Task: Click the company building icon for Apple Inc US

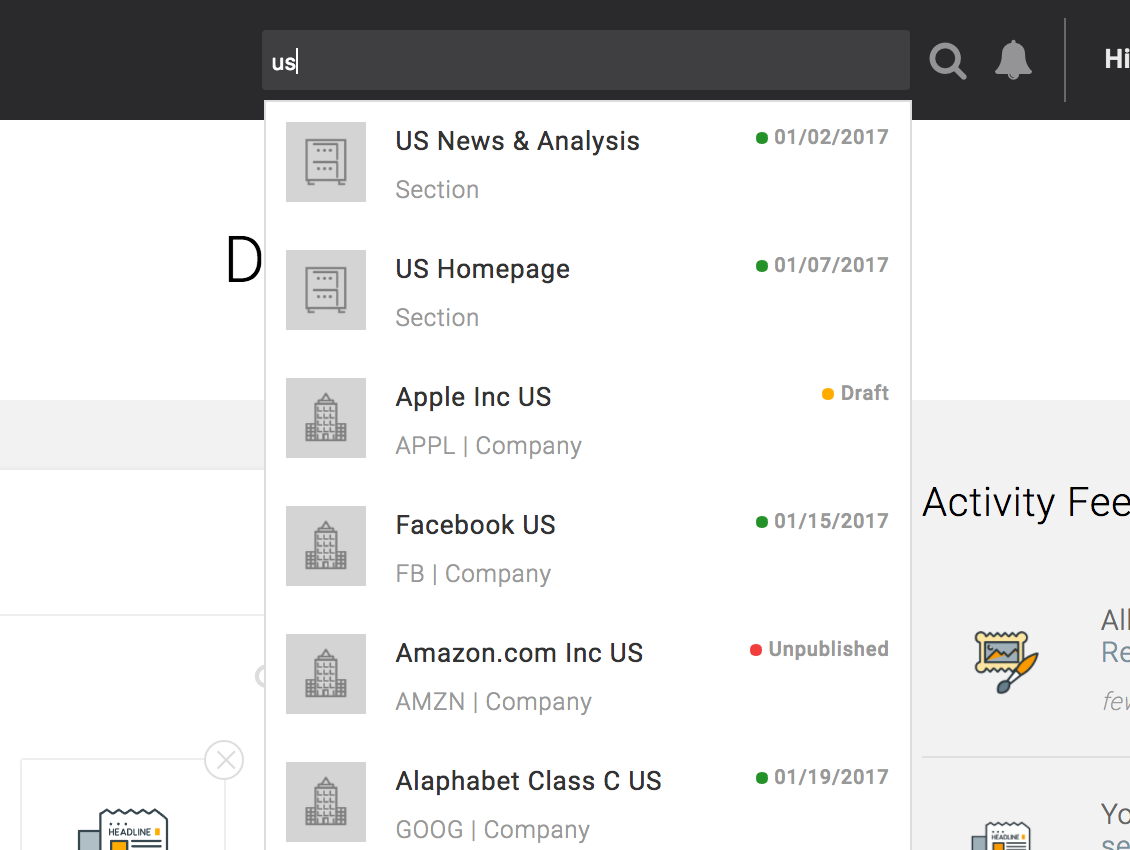Action: [326, 418]
